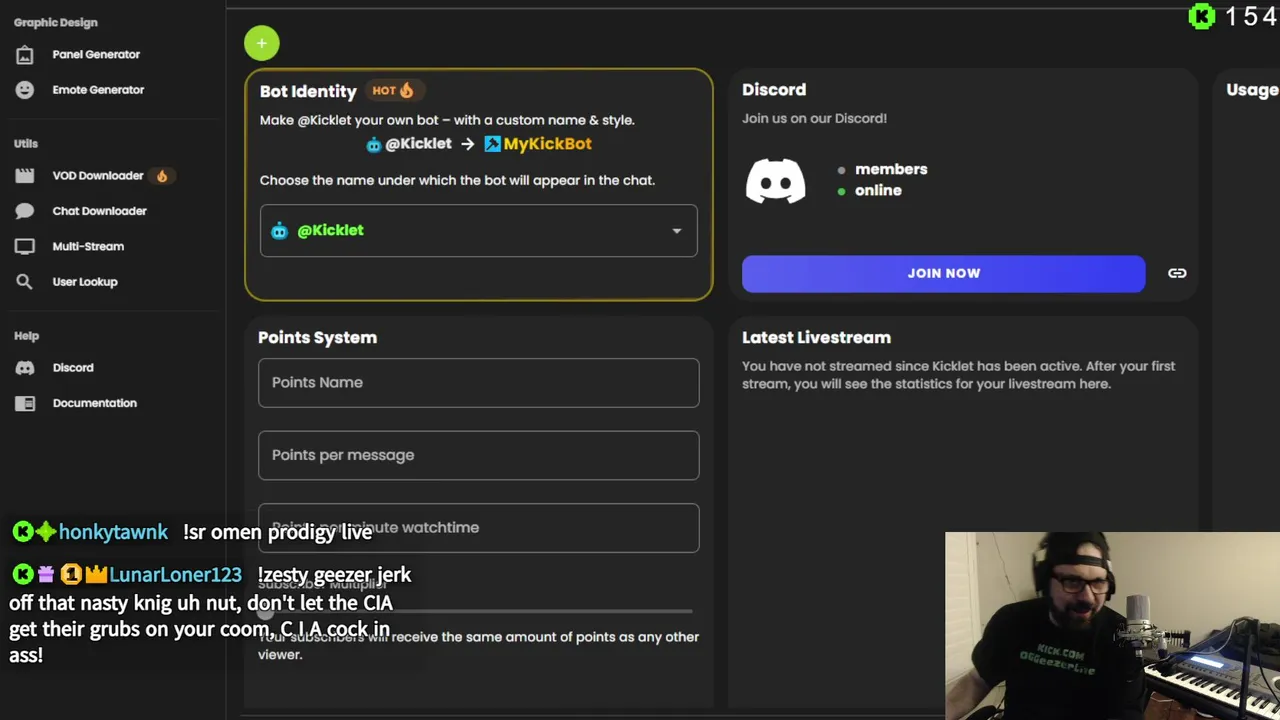Focus the Points per minute watchtime field

[479, 528]
